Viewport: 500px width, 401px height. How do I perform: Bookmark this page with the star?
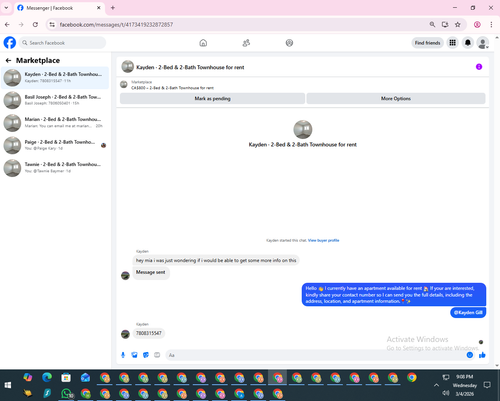click(x=458, y=24)
